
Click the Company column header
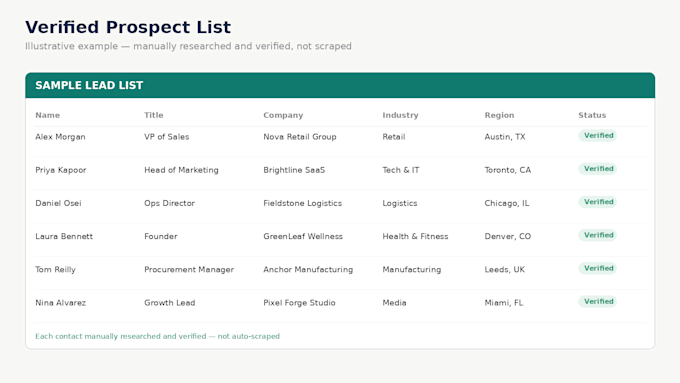tap(283, 115)
